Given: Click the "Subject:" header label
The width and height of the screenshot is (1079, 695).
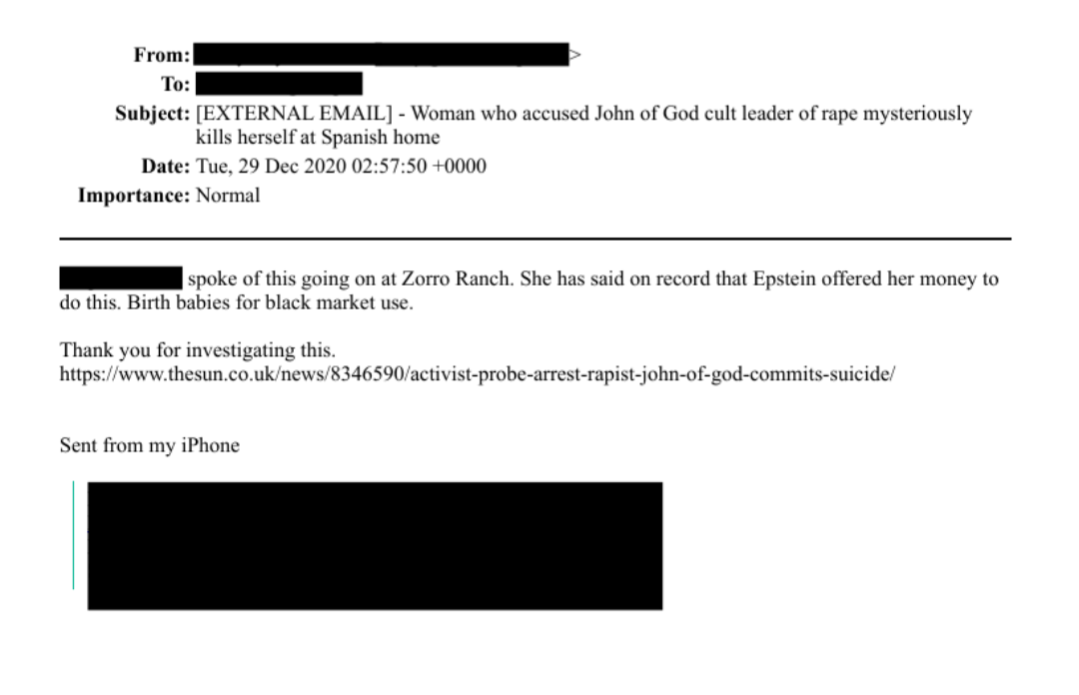Looking at the screenshot, I should point(153,114).
